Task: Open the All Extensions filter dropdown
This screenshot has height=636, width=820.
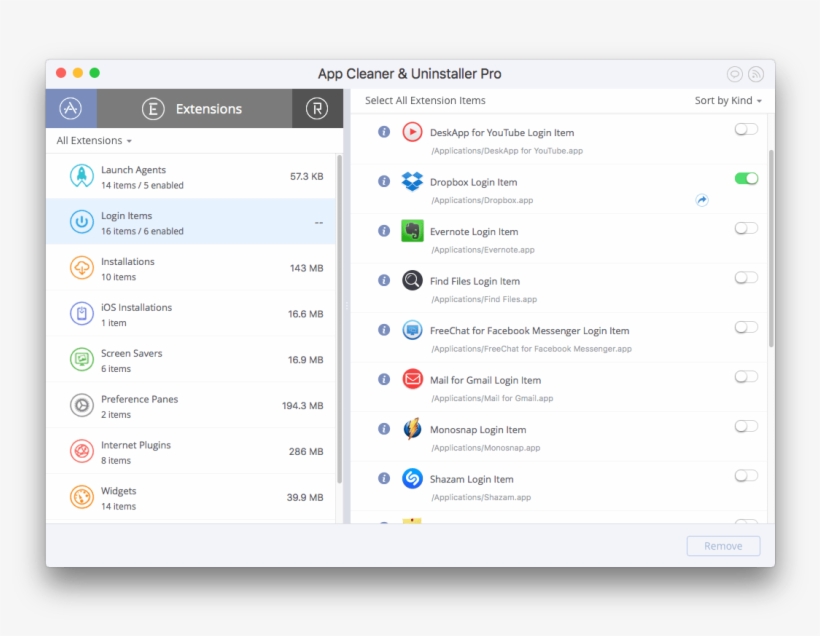Action: 94,141
